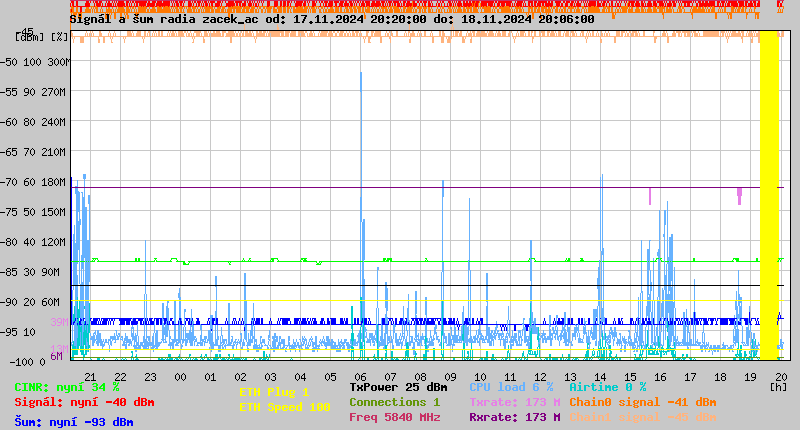Image resolution: width=800 pixels, height=430 pixels.
Task: Click hour label '05' on time axis
Action: point(330,377)
